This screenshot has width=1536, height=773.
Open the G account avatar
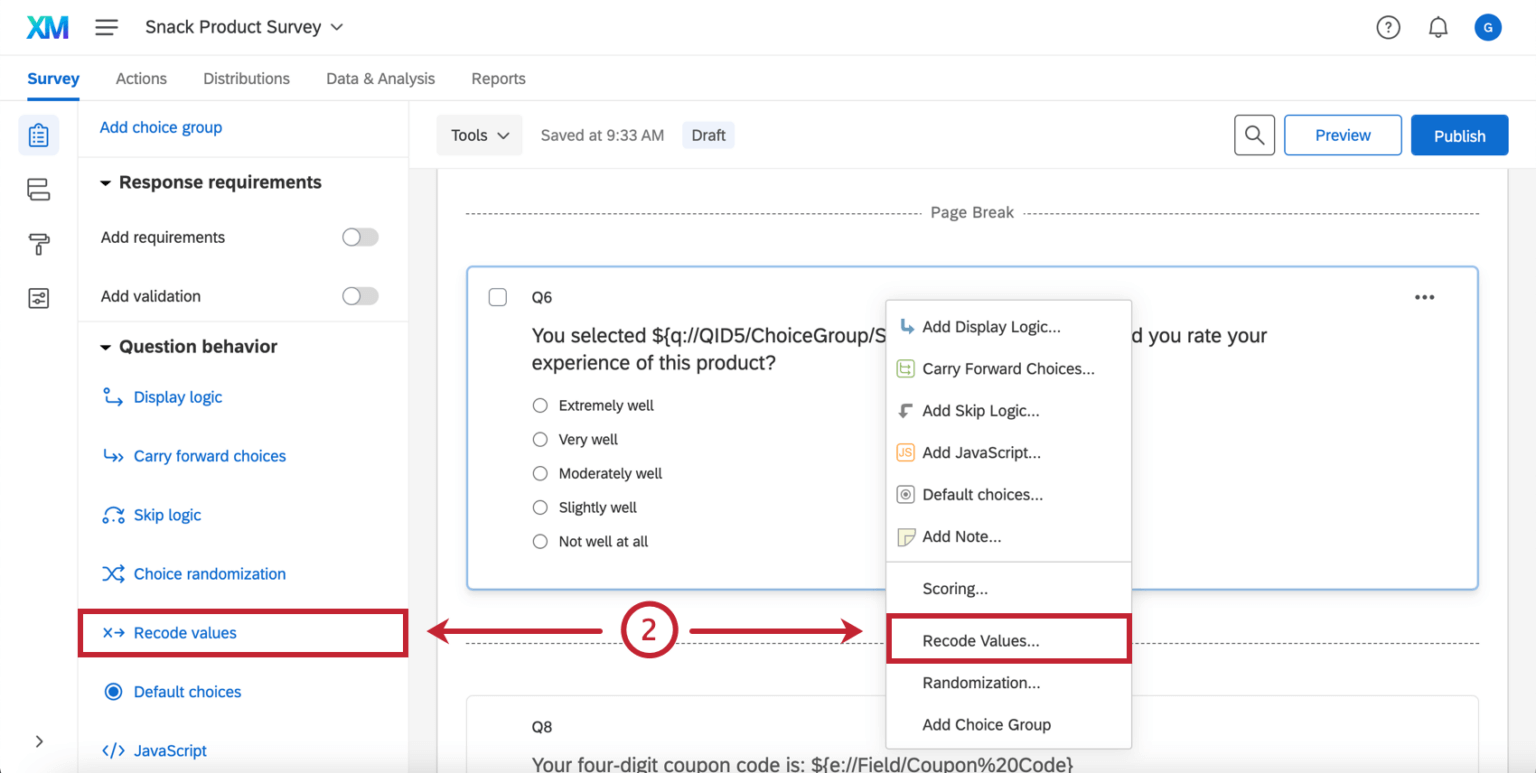[x=1488, y=28]
